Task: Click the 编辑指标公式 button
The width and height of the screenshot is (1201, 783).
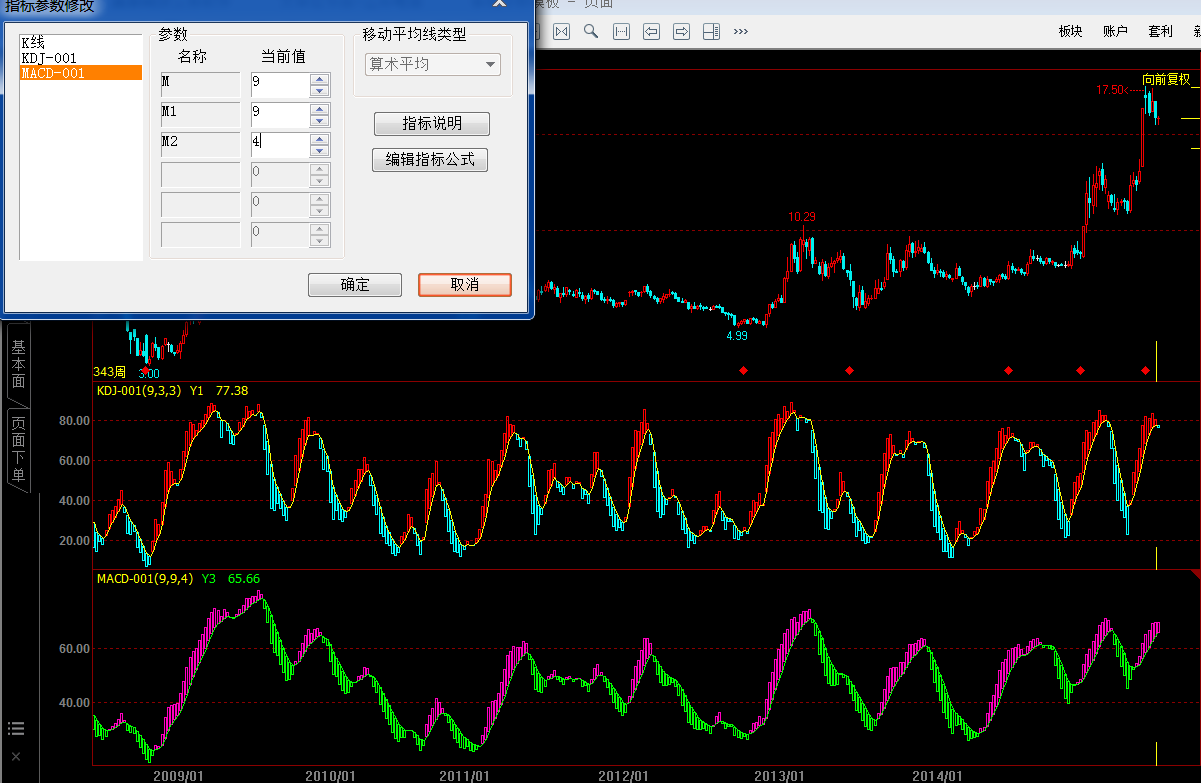Action: (430, 160)
